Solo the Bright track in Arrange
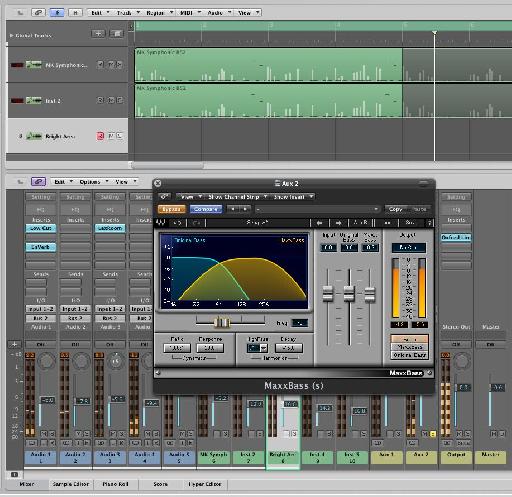This screenshot has height=497, width=512. (x=120, y=136)
